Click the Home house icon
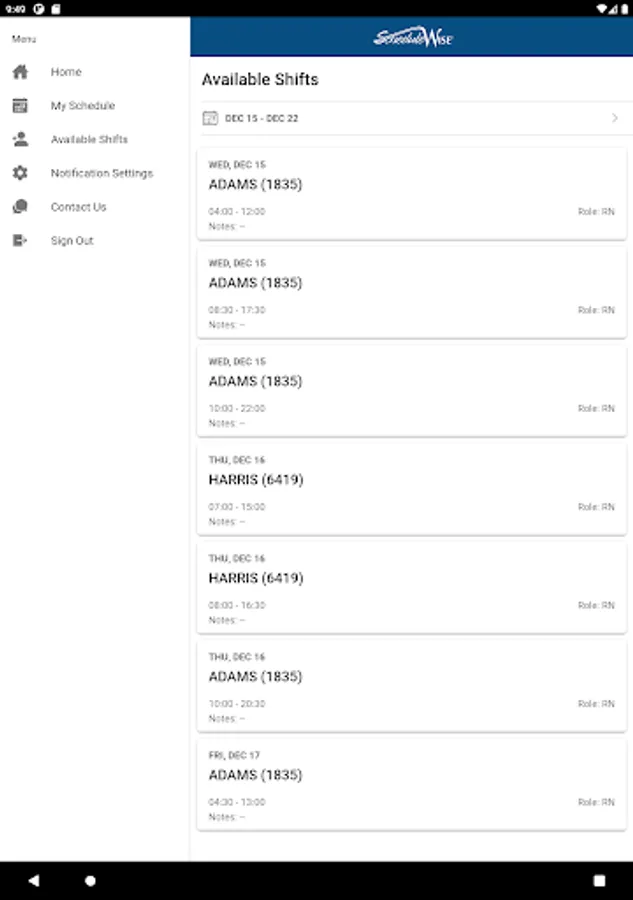 coord(20,72)
